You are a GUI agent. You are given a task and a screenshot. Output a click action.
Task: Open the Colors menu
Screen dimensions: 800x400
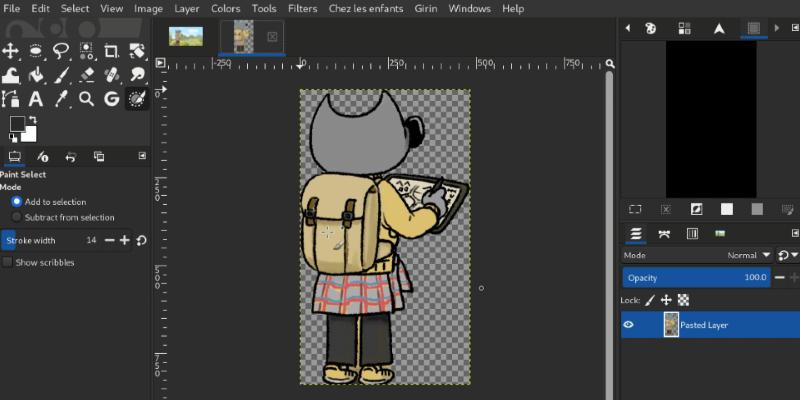pos(226,9)
